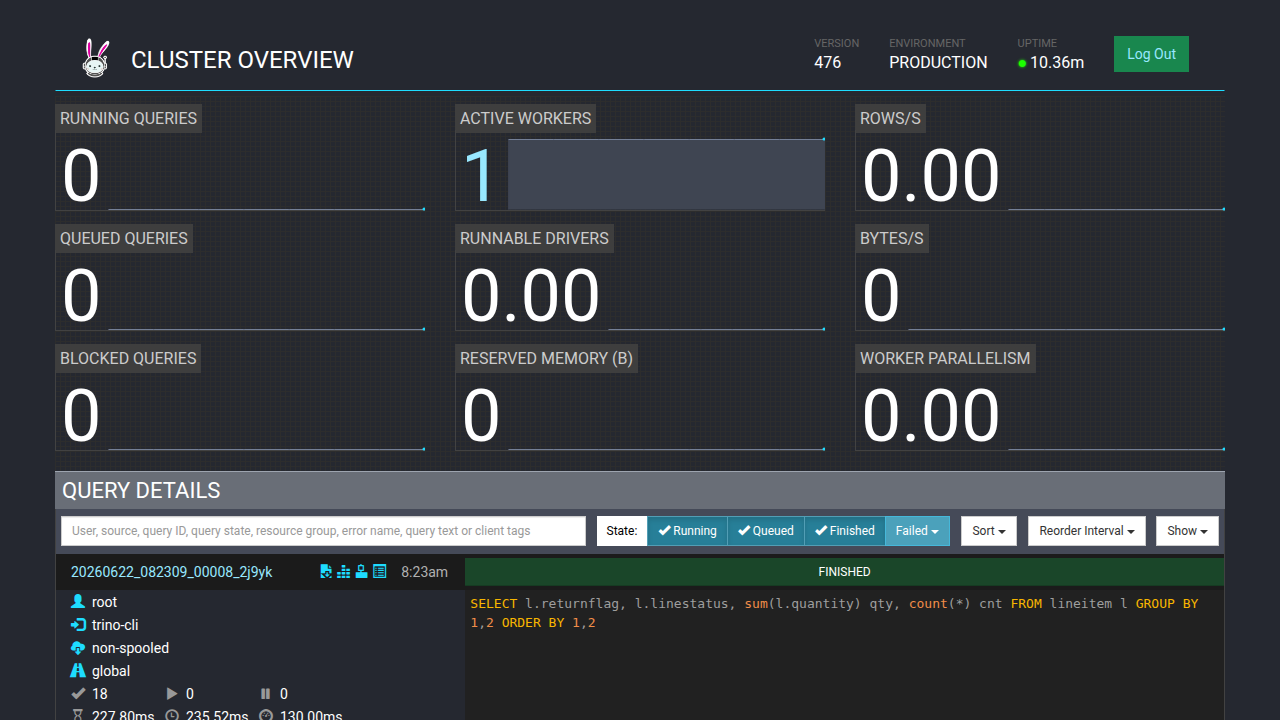Image resolution: width=1280 pixels, height=720 pixels.
Task: Click the RUNNING QUERIES label
Action: pos(129,118)
